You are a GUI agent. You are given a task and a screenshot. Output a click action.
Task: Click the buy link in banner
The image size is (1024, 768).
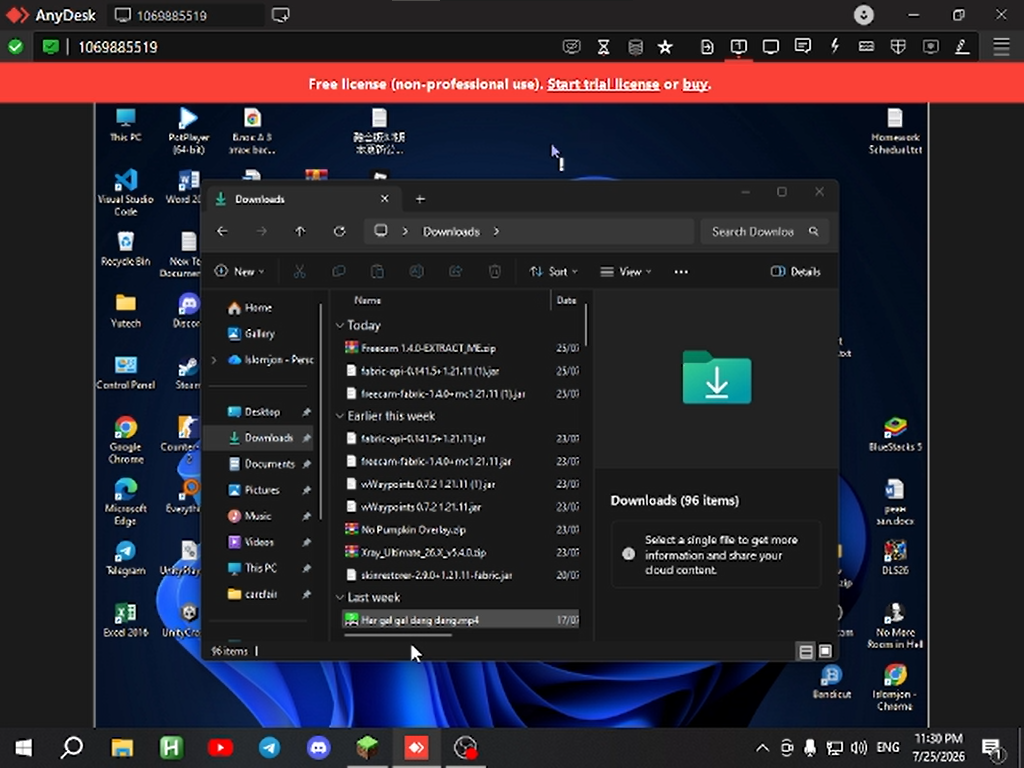point(695,84)
